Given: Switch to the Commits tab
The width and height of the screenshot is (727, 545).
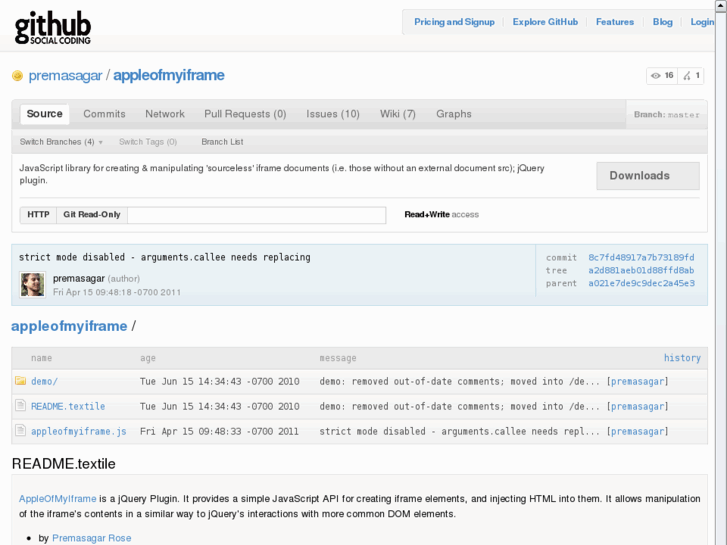Looking at the screenshot, I should 104,114.
